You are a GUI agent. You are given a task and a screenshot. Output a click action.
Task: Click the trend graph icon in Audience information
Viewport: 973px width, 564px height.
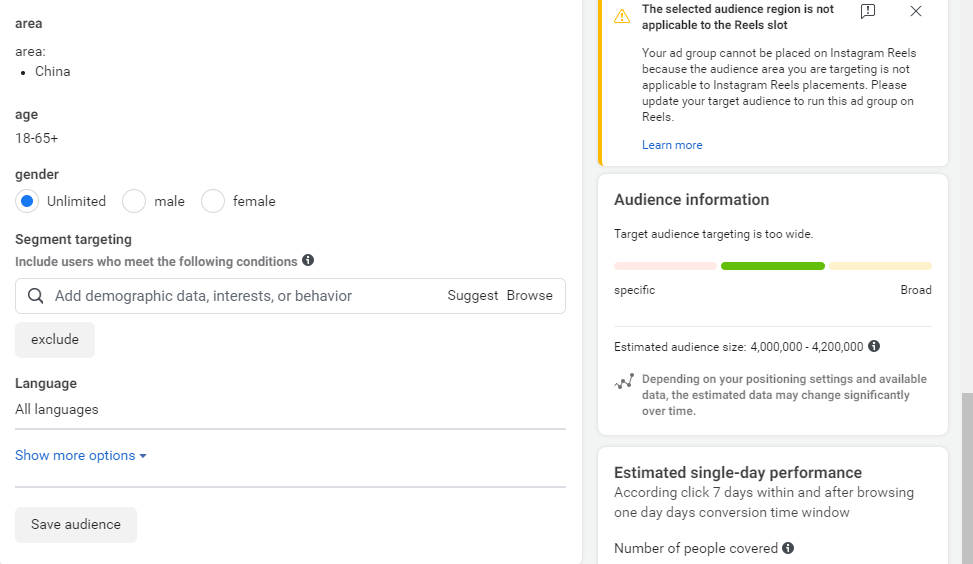[x=624, y=382]
